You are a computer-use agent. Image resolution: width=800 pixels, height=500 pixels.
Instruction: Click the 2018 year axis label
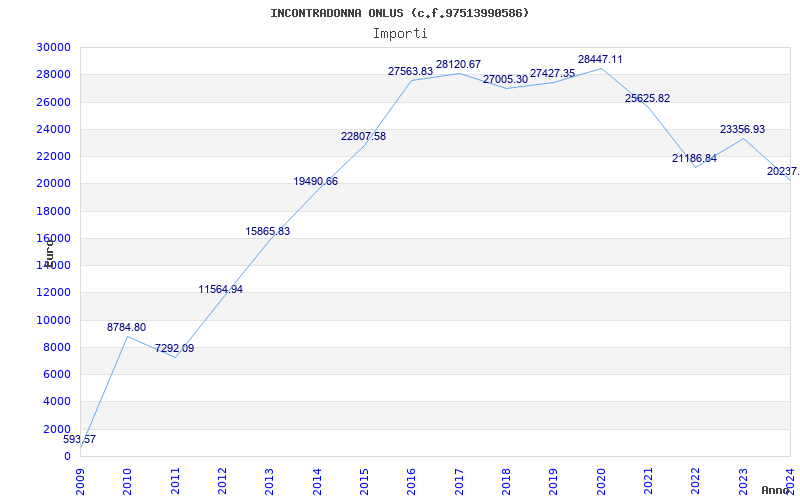click(506, 482)
